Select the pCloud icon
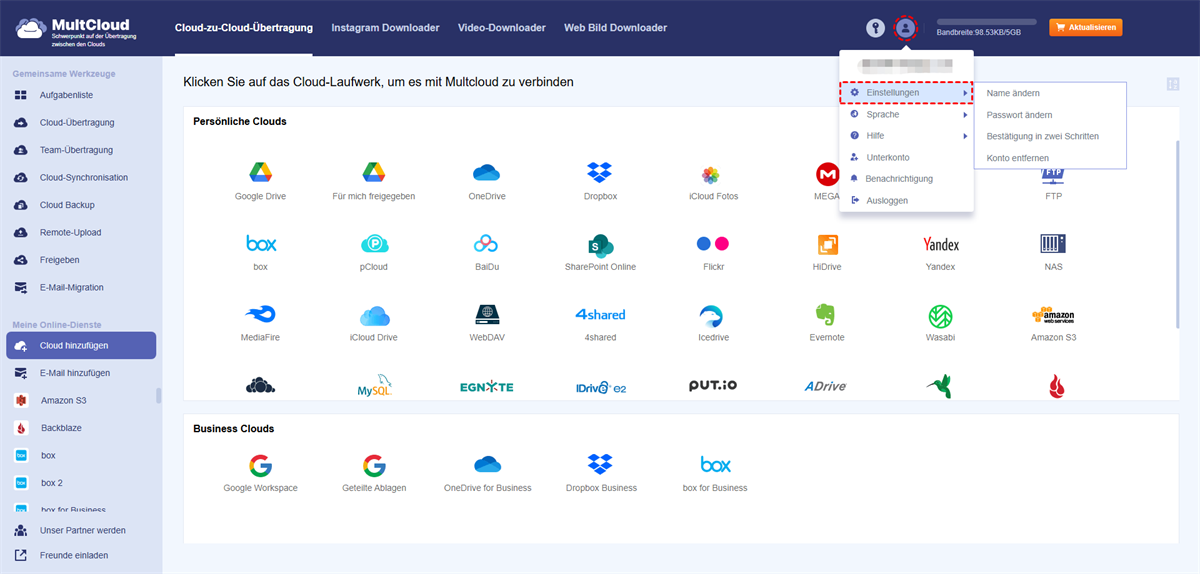The image size is (1200, 574). pyautogui.click(x=374, y=244)
